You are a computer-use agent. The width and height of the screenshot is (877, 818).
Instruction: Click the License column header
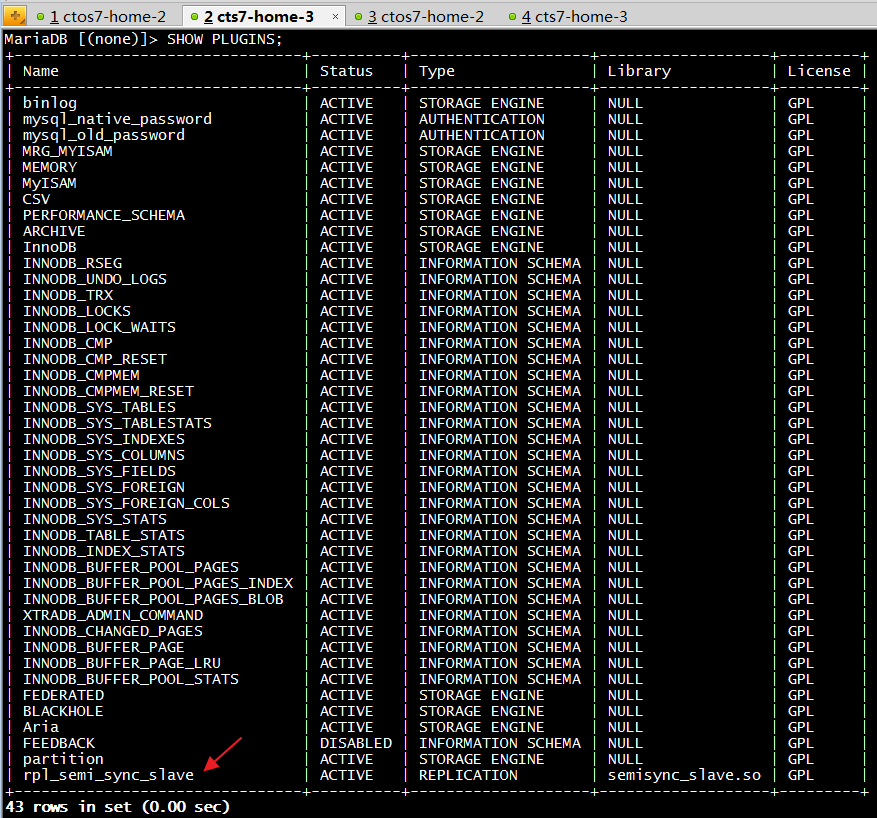click(x=819, y=71)
